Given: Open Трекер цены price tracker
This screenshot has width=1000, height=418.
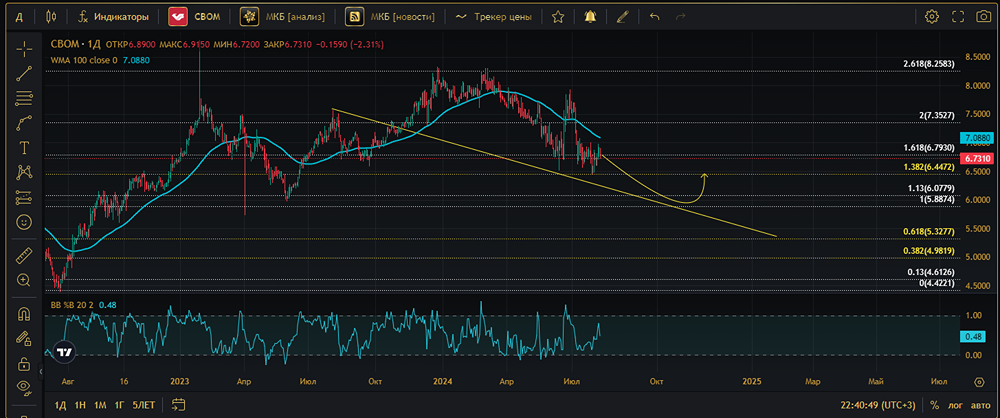Looking at the screenshot, I should click(494, 17).
